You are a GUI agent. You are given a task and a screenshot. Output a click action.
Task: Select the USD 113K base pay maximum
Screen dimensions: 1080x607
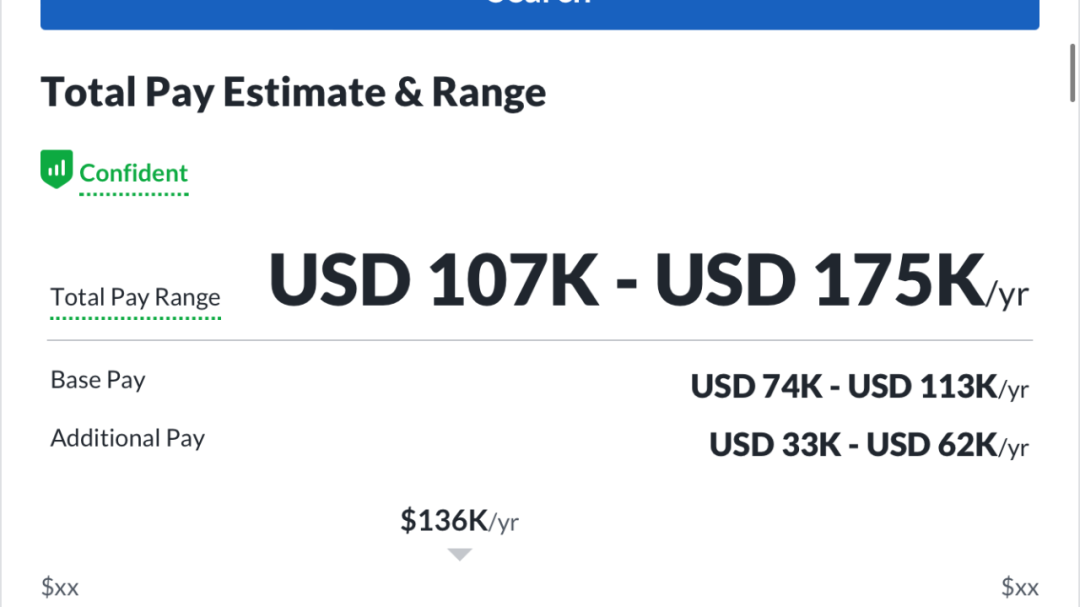tap(922, 387)
